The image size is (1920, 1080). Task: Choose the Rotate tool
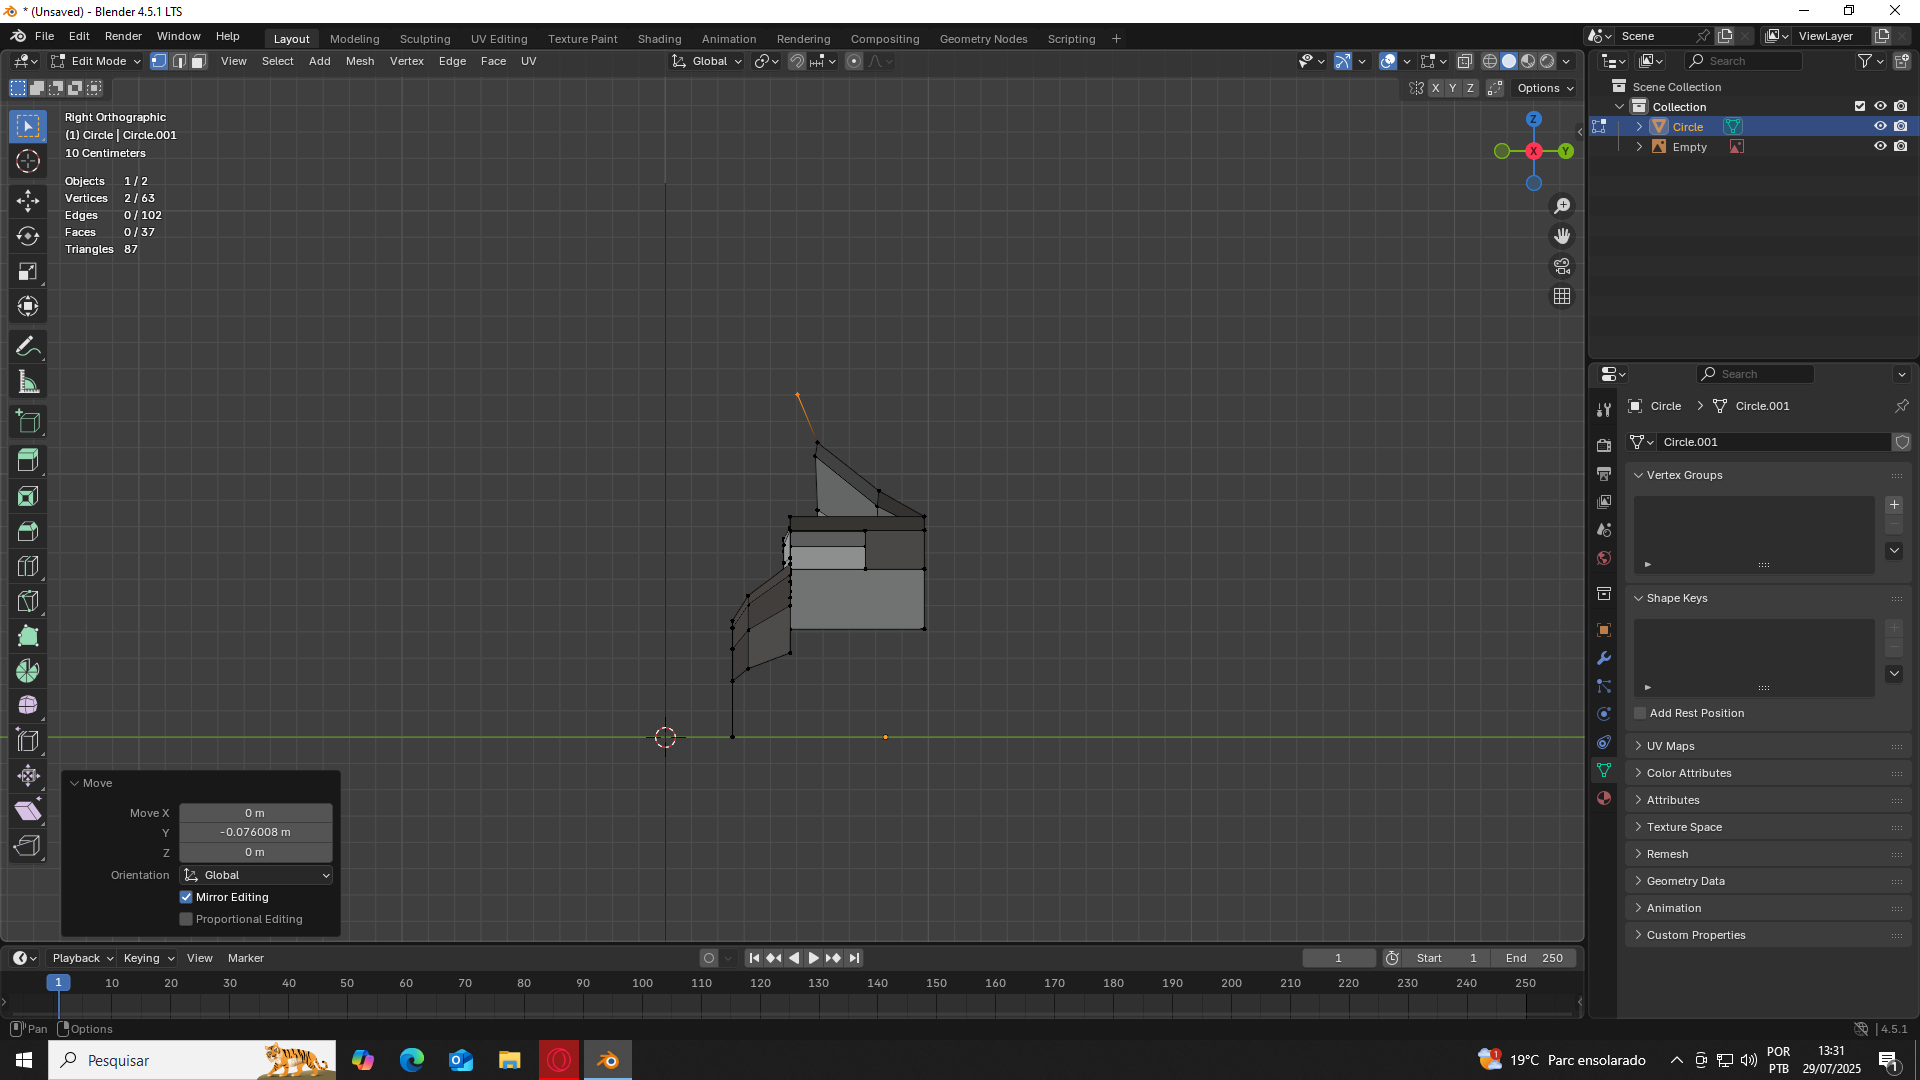point(28,236)
